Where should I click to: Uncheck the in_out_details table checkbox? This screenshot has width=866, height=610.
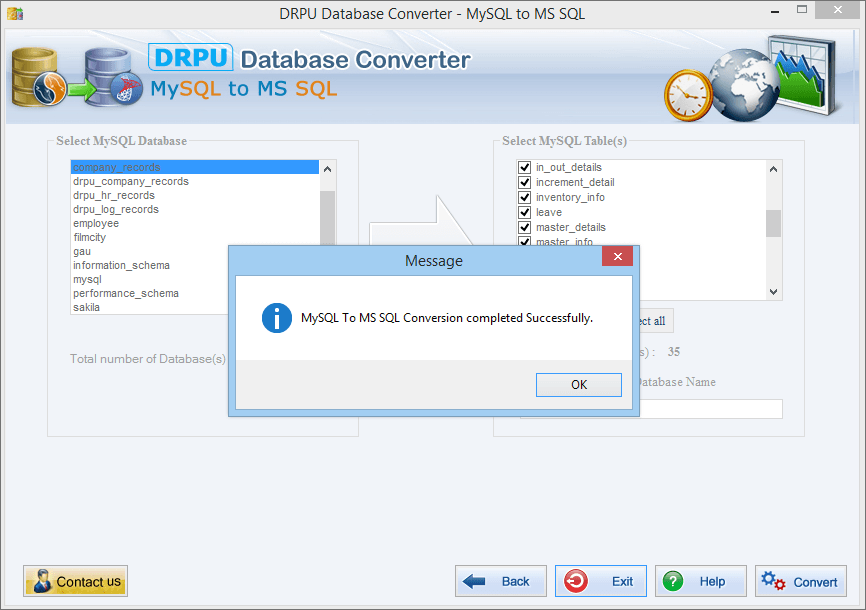(524, 167)
